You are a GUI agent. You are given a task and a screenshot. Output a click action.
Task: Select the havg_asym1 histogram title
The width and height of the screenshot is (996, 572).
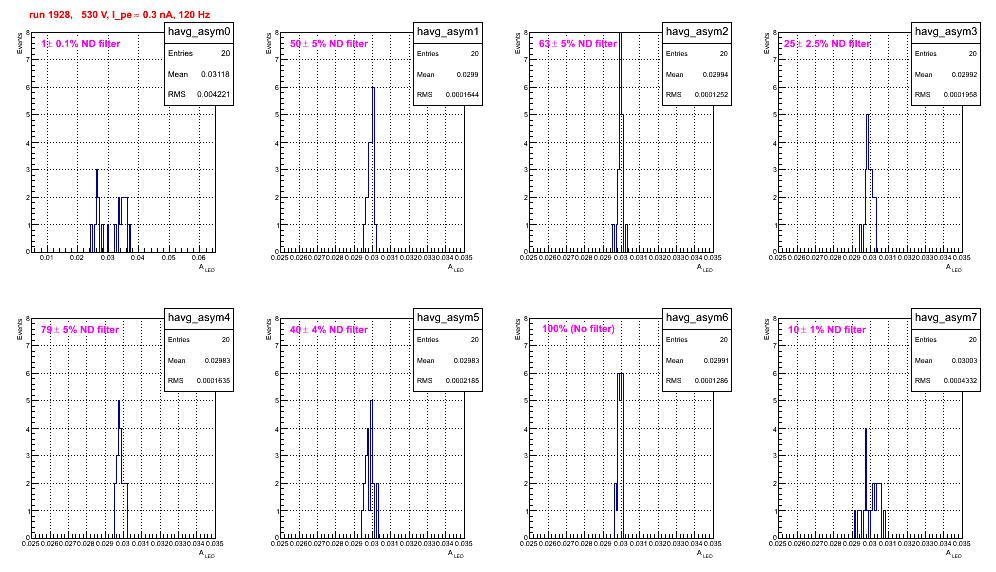pos(448,32)
